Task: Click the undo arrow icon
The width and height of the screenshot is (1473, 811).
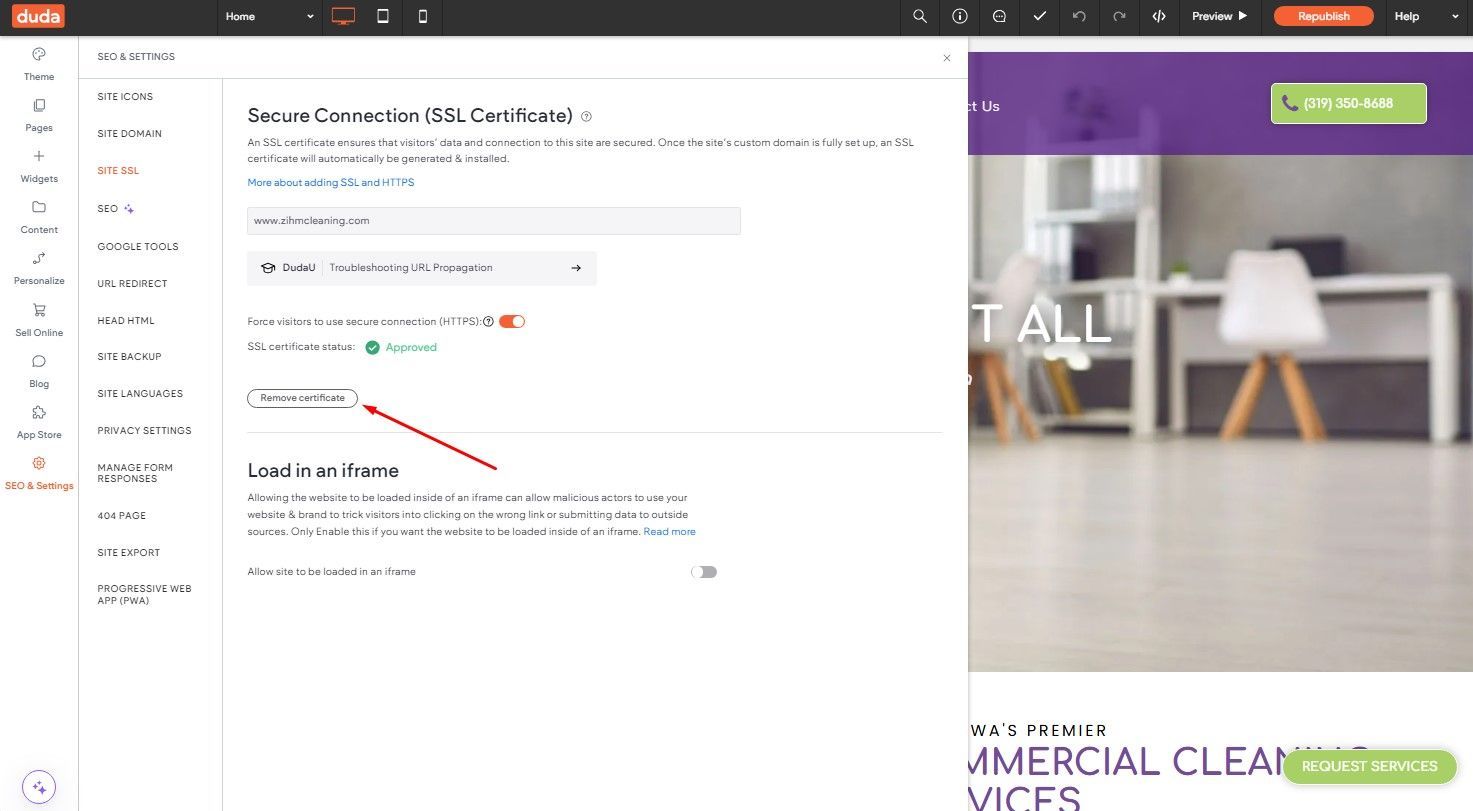Action: pyautogui.click(x=1079, y=16)
